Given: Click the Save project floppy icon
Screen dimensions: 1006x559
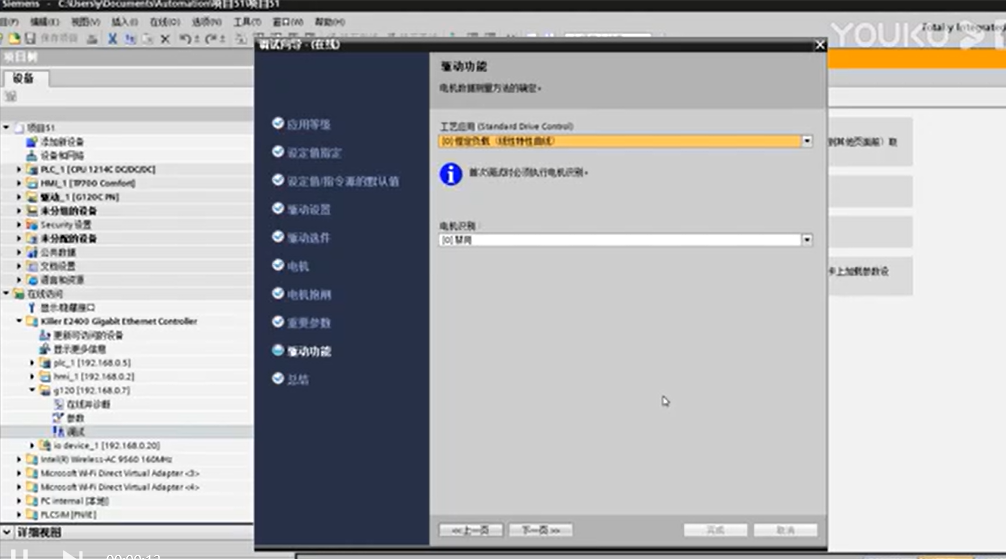Looking at the screenshot, I should click(x=30, y=39).
